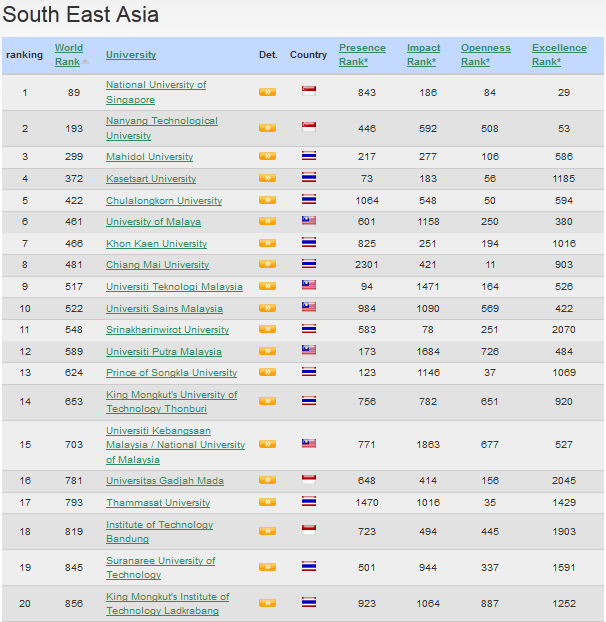Click the details arrow for Mahidol University
606x622 pixels.
point(267,156)
